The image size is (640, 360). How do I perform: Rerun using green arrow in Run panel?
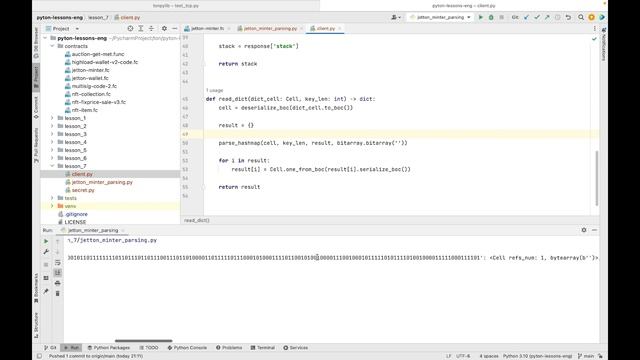(46, 241)
